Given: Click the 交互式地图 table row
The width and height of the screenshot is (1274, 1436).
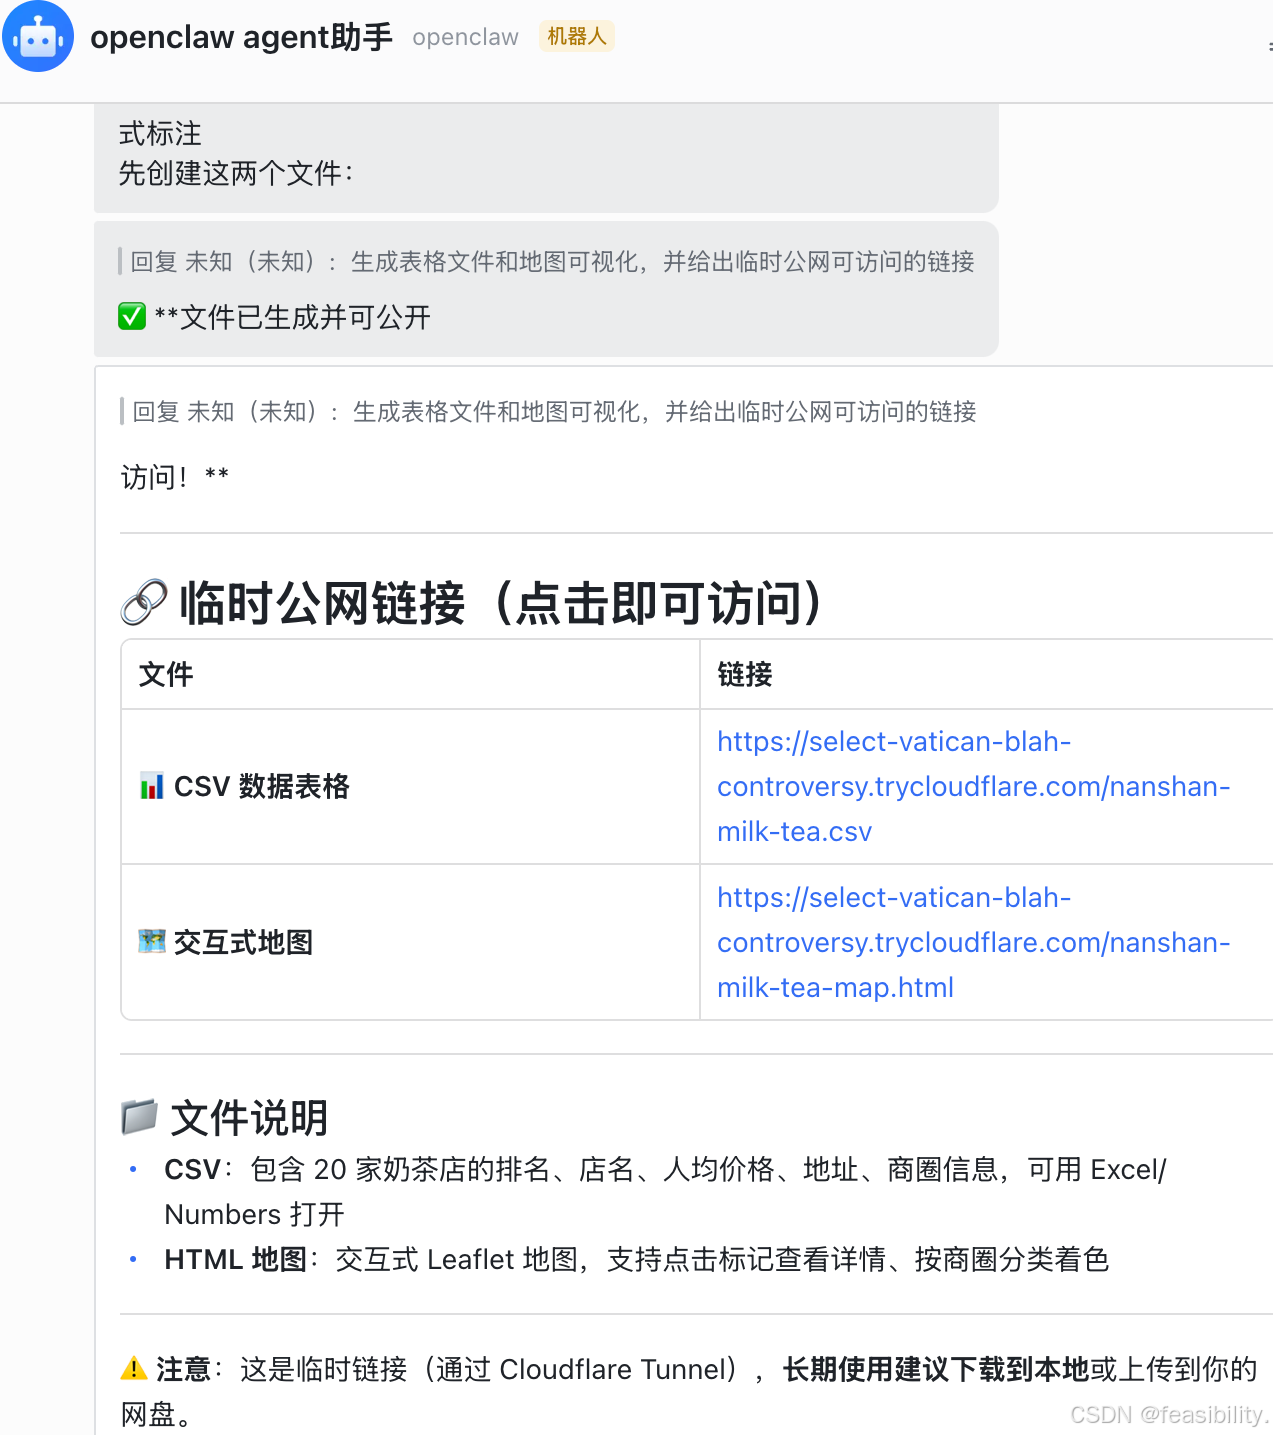Looking at the screenshot, I should point(410,941).
